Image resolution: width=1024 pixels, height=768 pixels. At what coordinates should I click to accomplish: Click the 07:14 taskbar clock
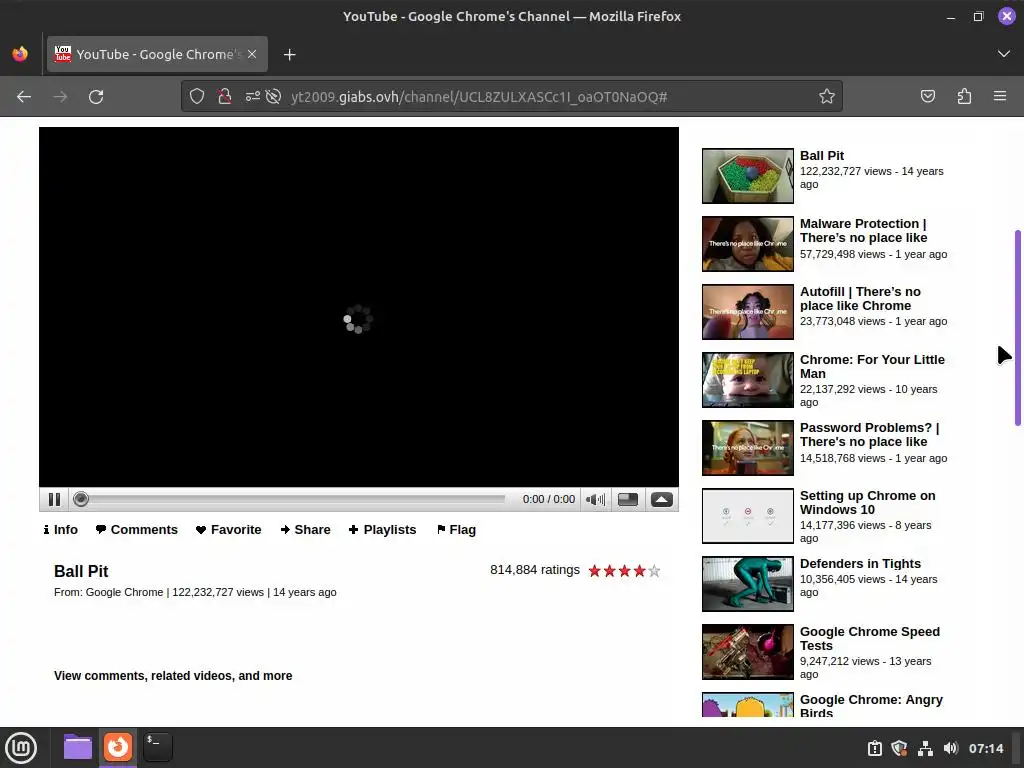(x=986, y=748)
